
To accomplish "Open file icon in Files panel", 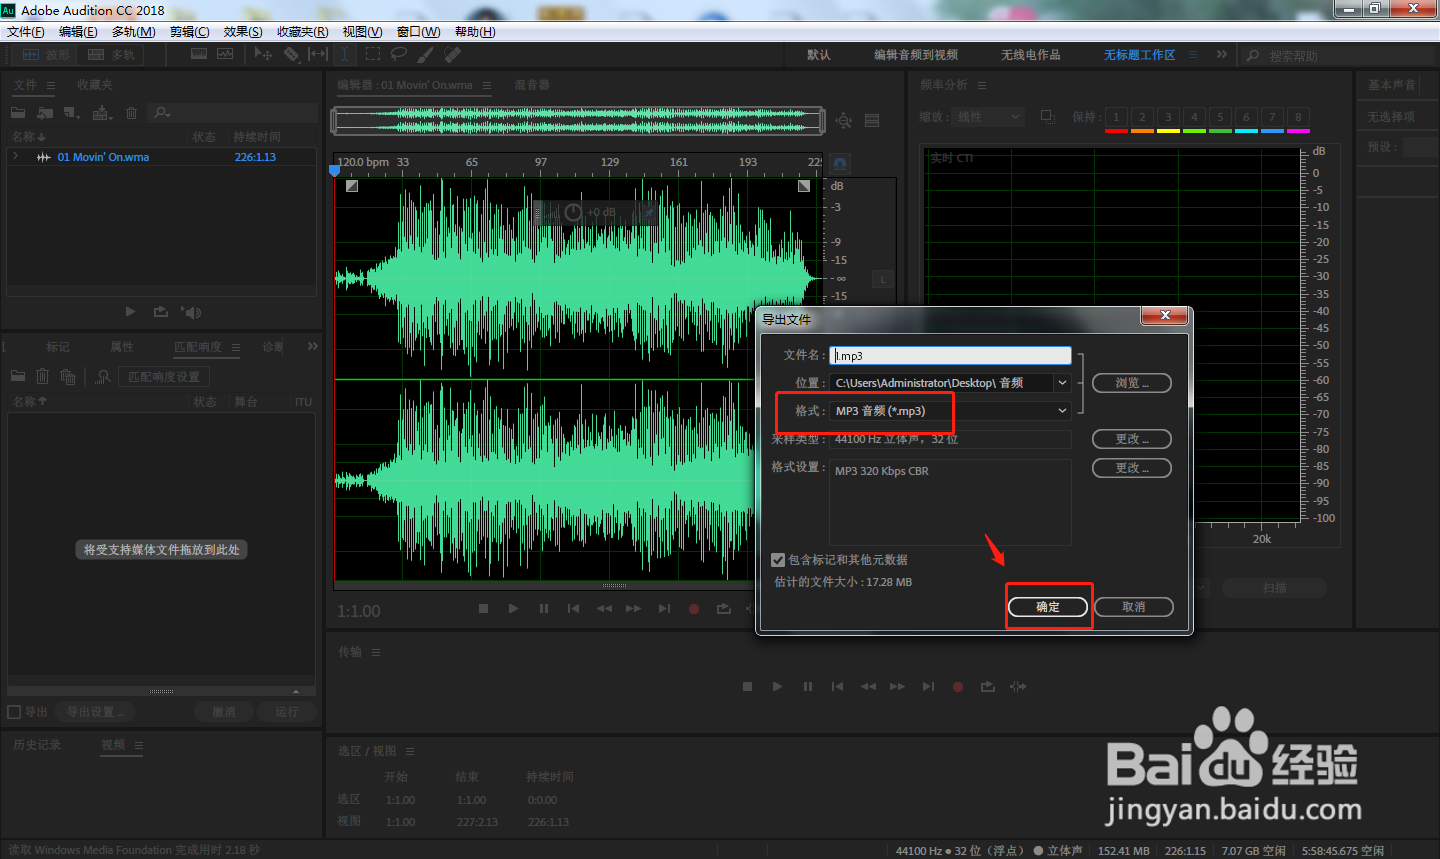I will [18, 113].
